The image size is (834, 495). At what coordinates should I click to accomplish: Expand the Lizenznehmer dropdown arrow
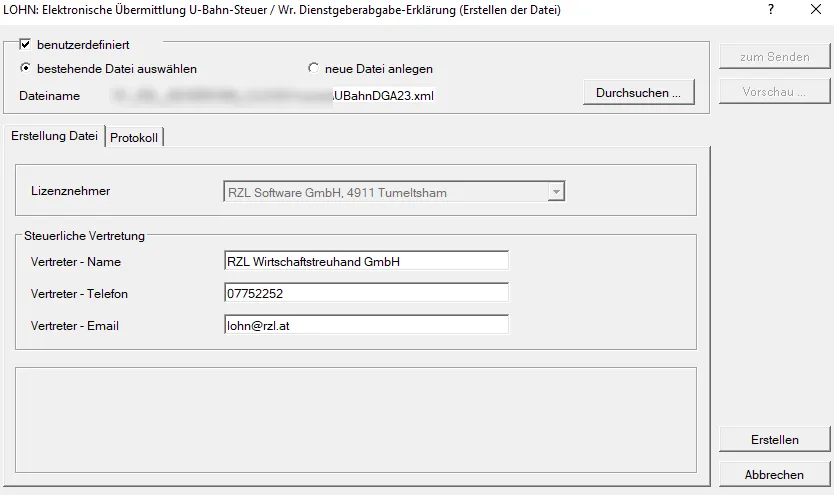tap(556, 192)
